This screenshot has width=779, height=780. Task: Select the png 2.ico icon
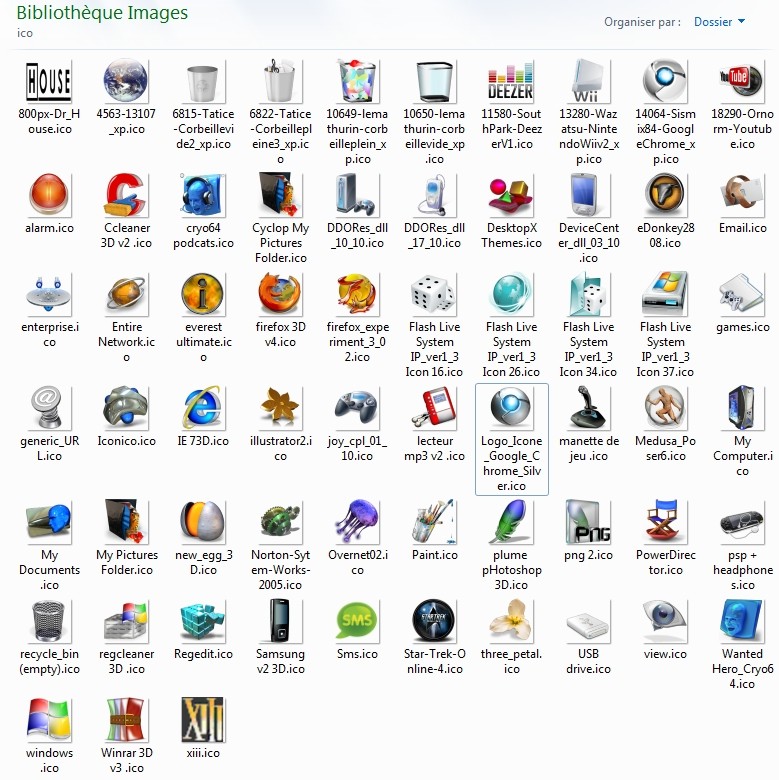tap(588, 522)
